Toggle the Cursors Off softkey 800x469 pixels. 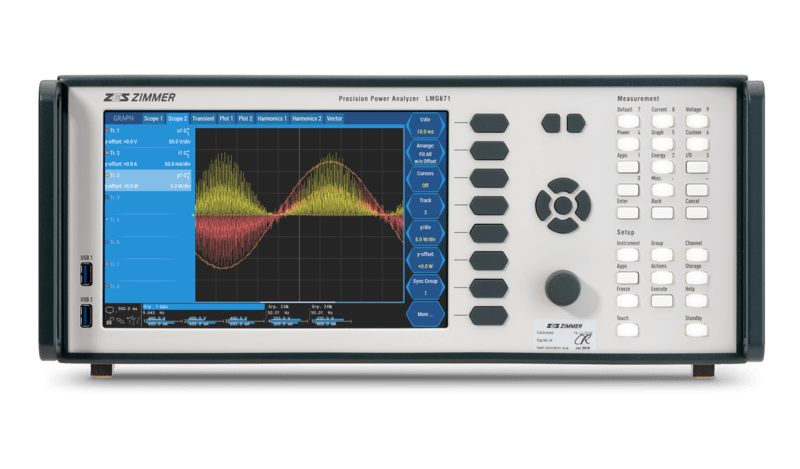pyautogui.click(x=426, y=179)
